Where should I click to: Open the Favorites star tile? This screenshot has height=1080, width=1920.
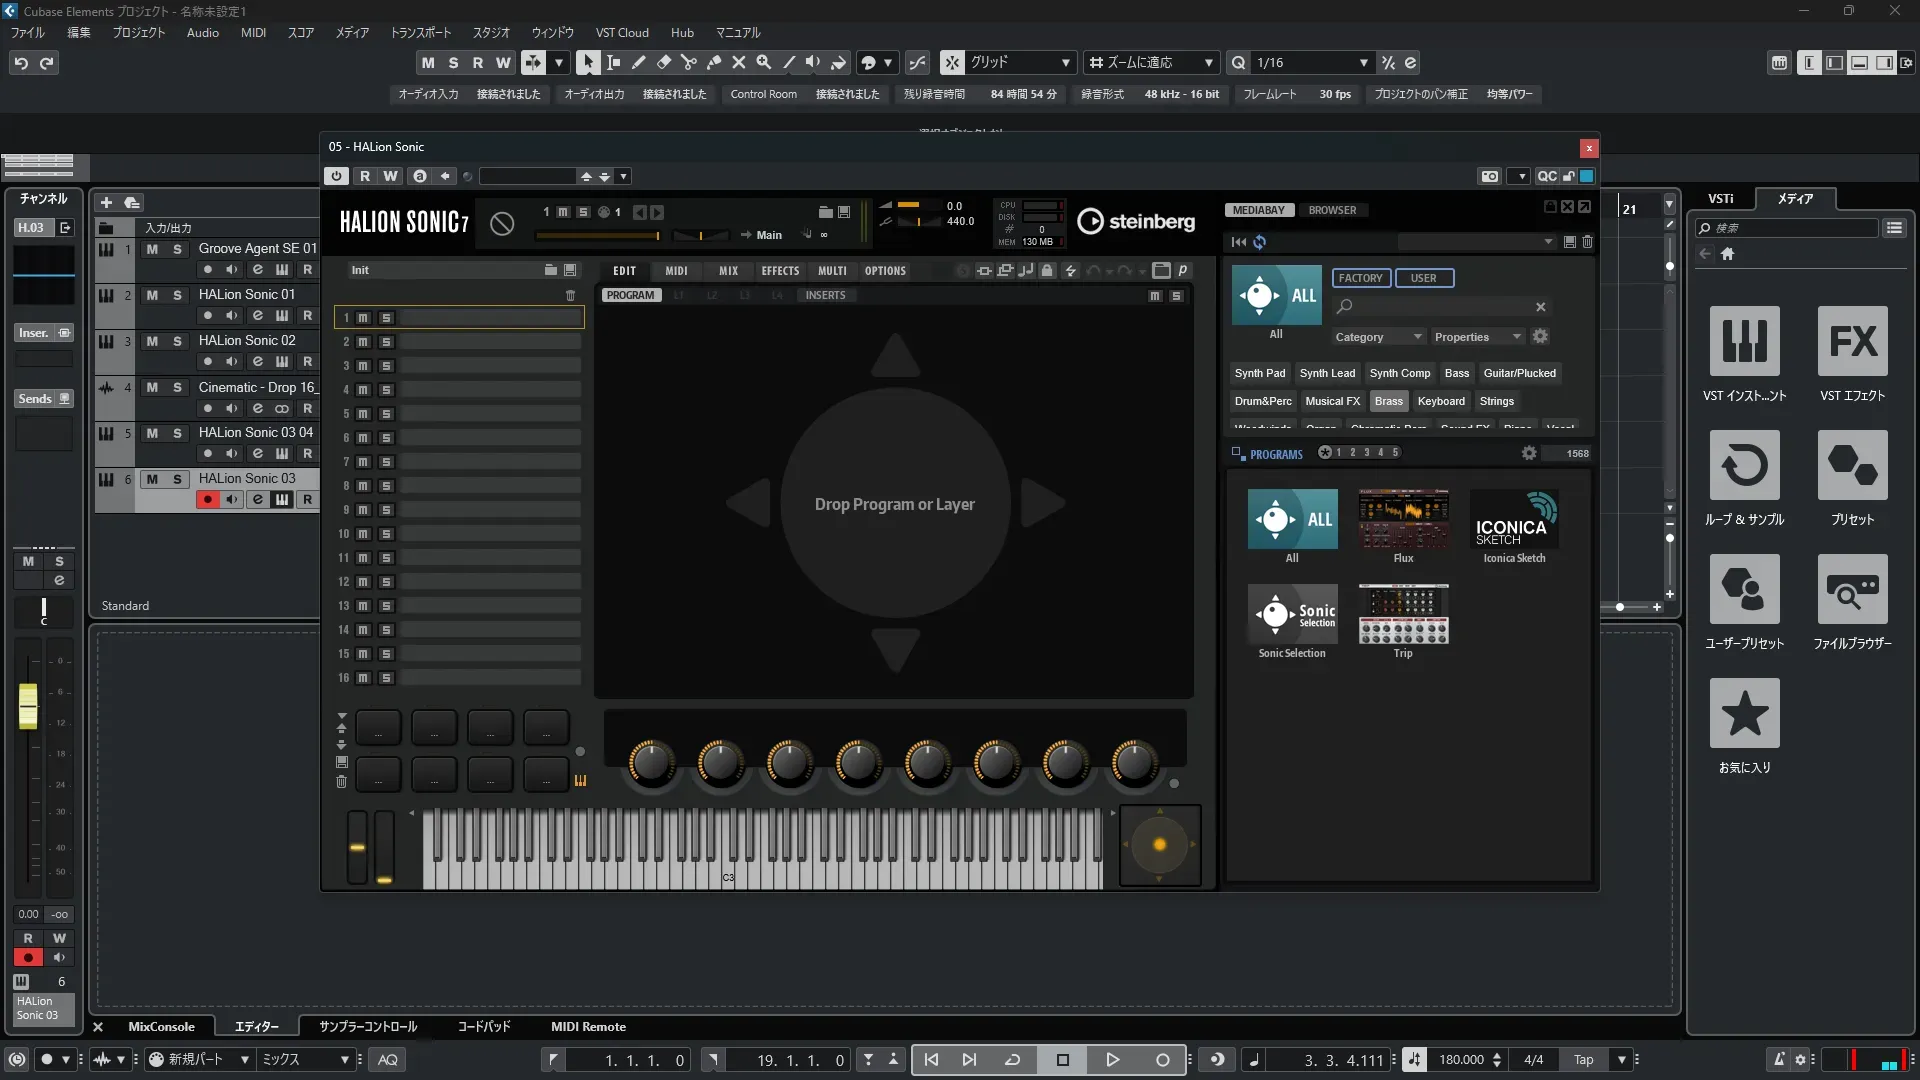(1744, 714)
